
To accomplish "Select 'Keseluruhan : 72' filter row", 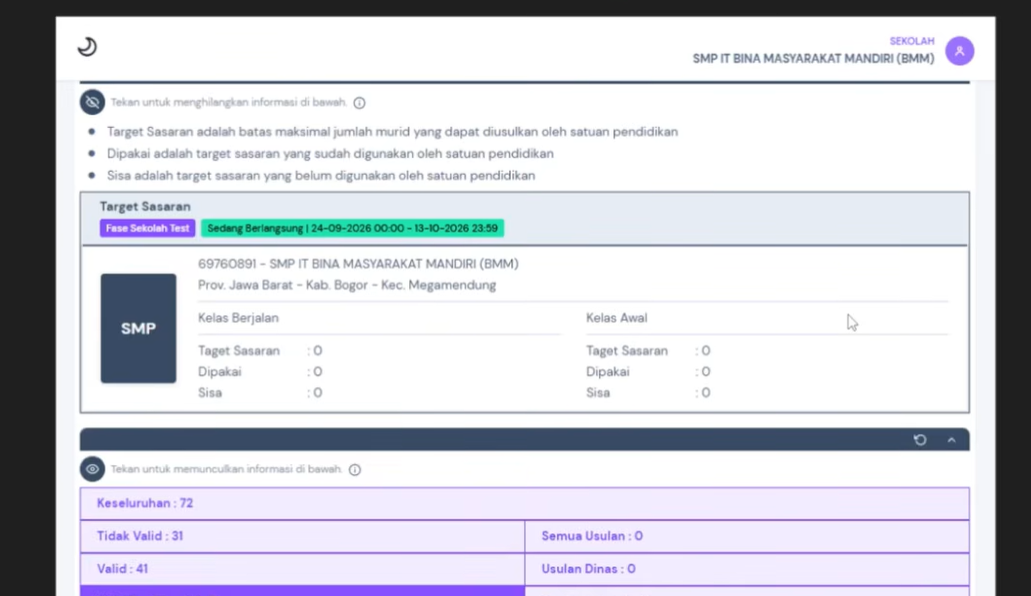I will (525, 503).
